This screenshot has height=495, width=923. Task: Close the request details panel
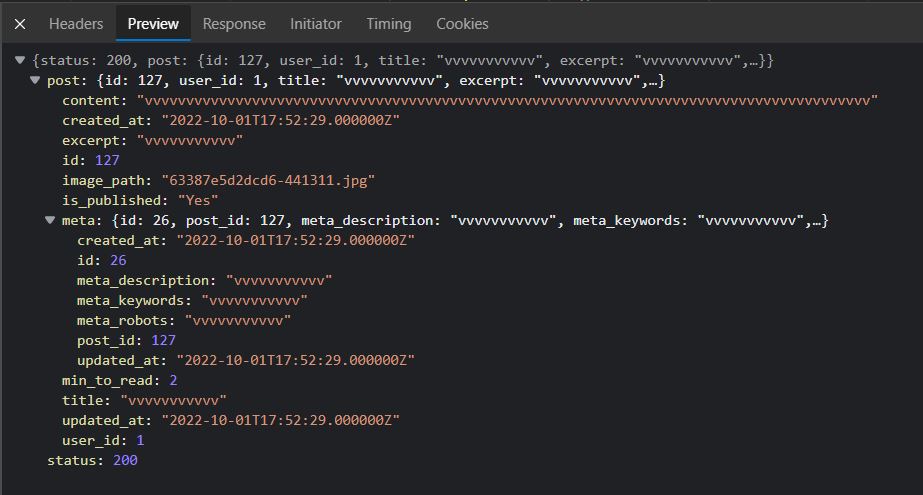click(20, 24)
